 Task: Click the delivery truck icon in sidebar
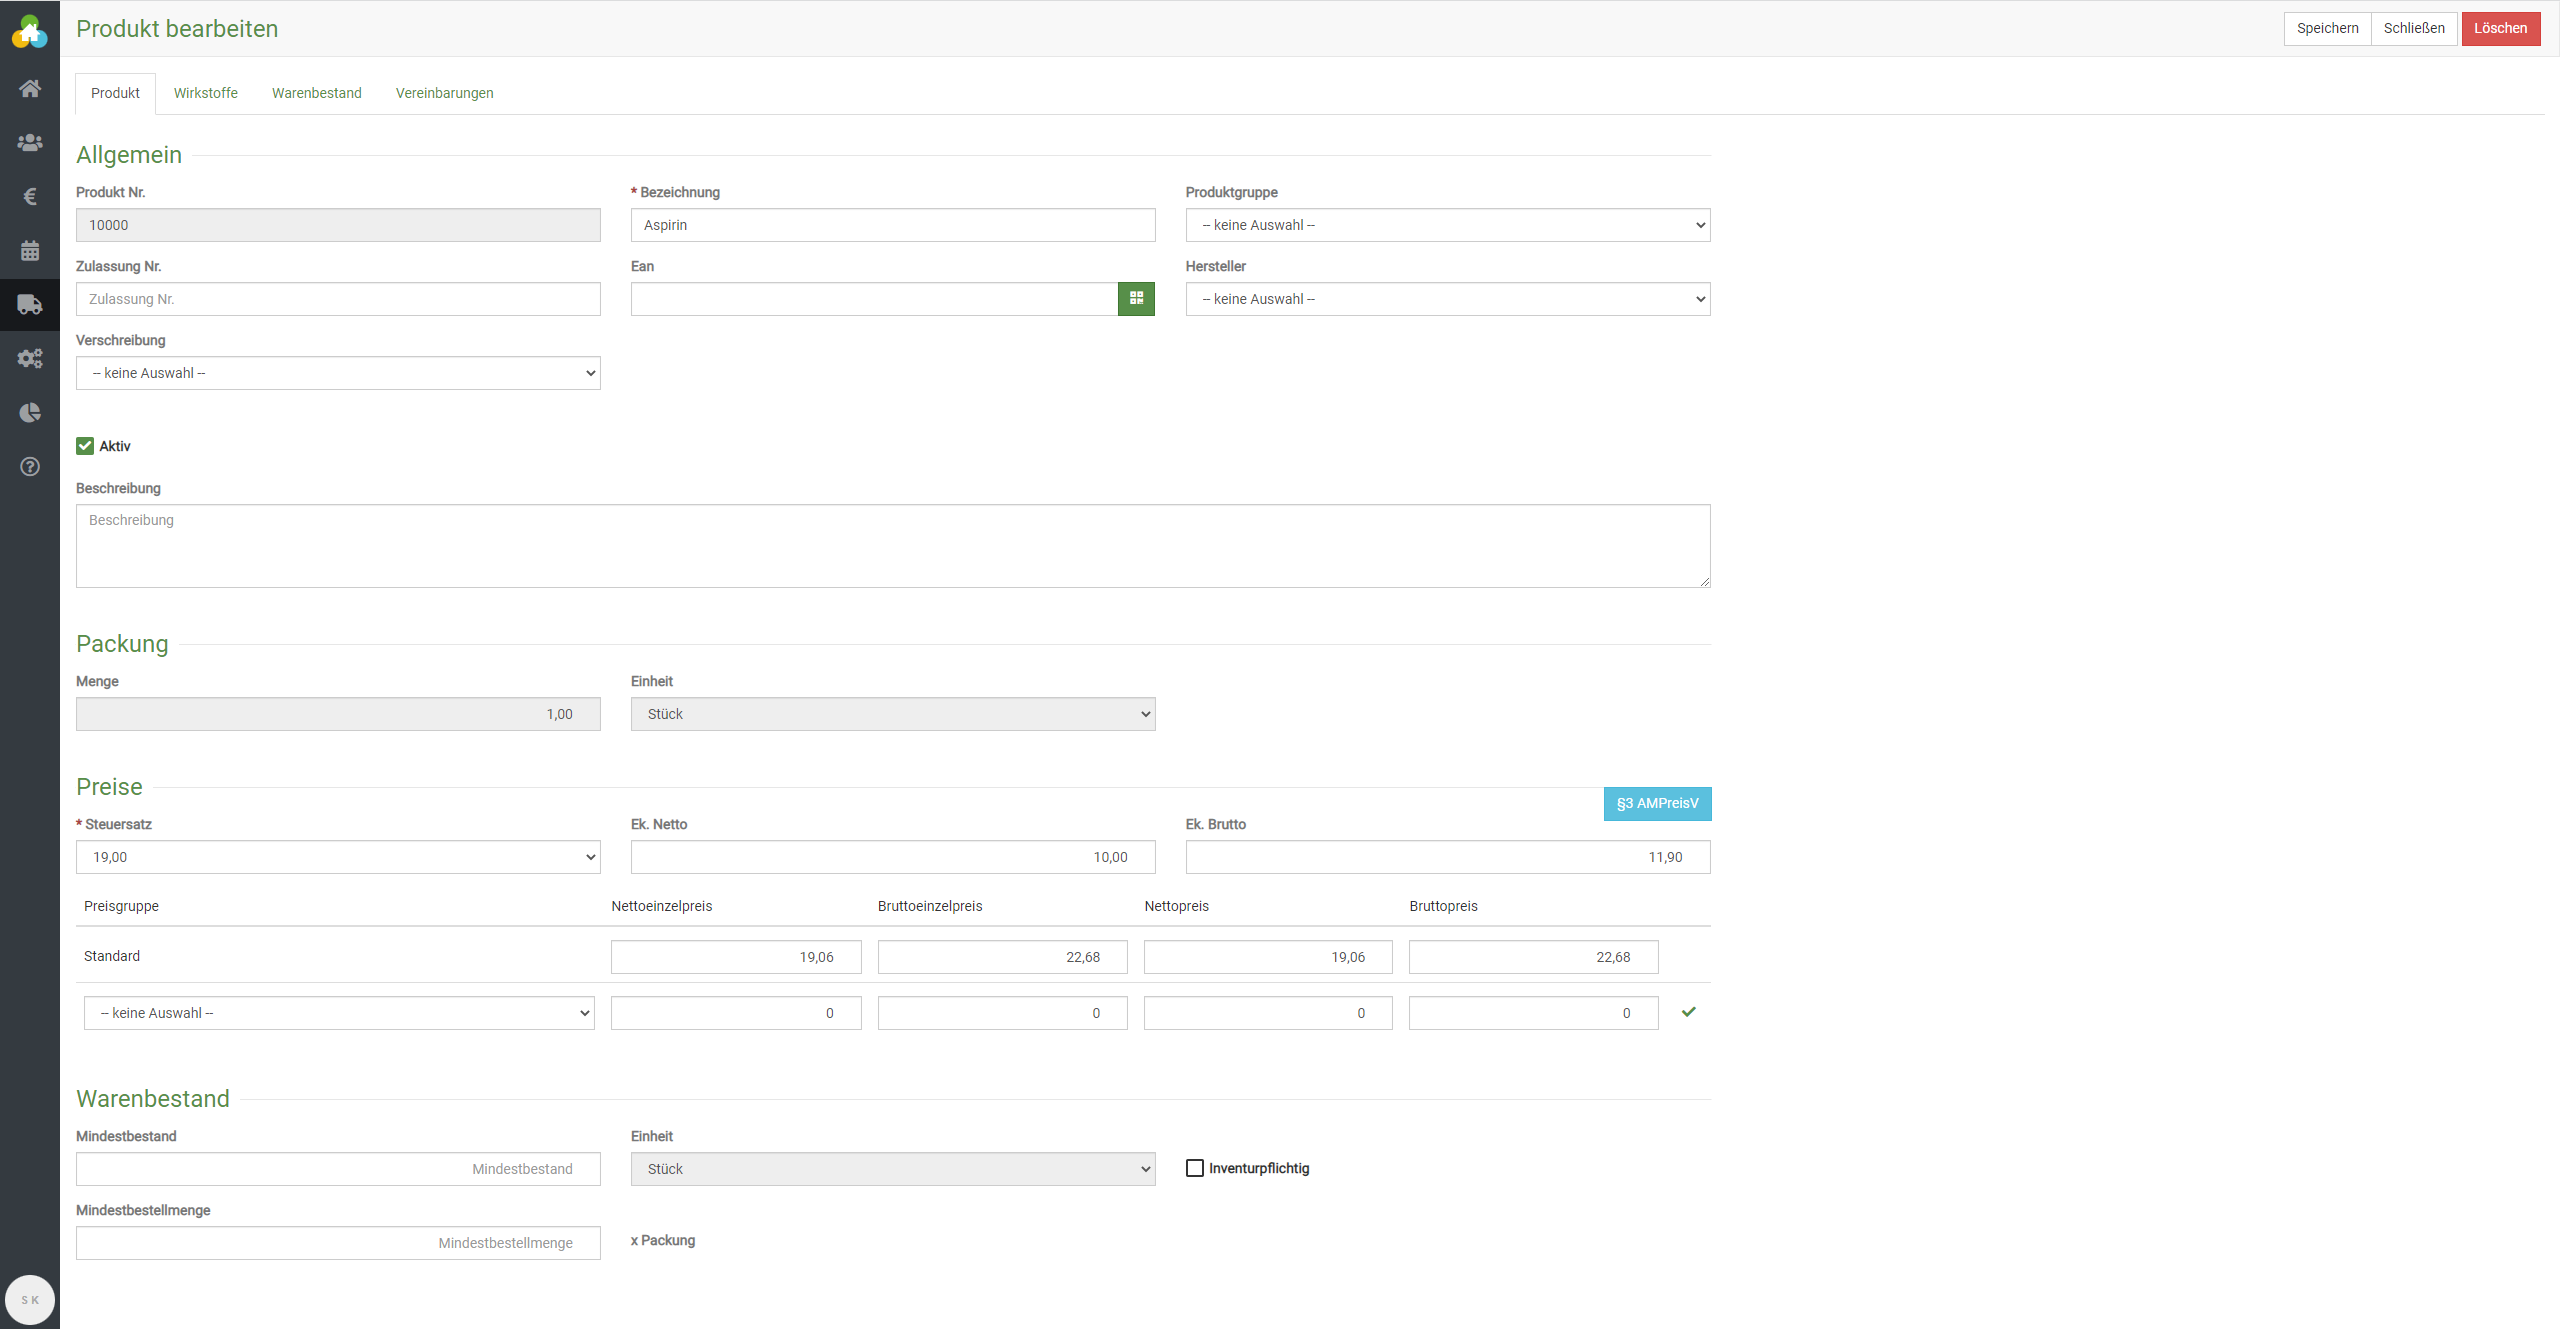point(30,305)
